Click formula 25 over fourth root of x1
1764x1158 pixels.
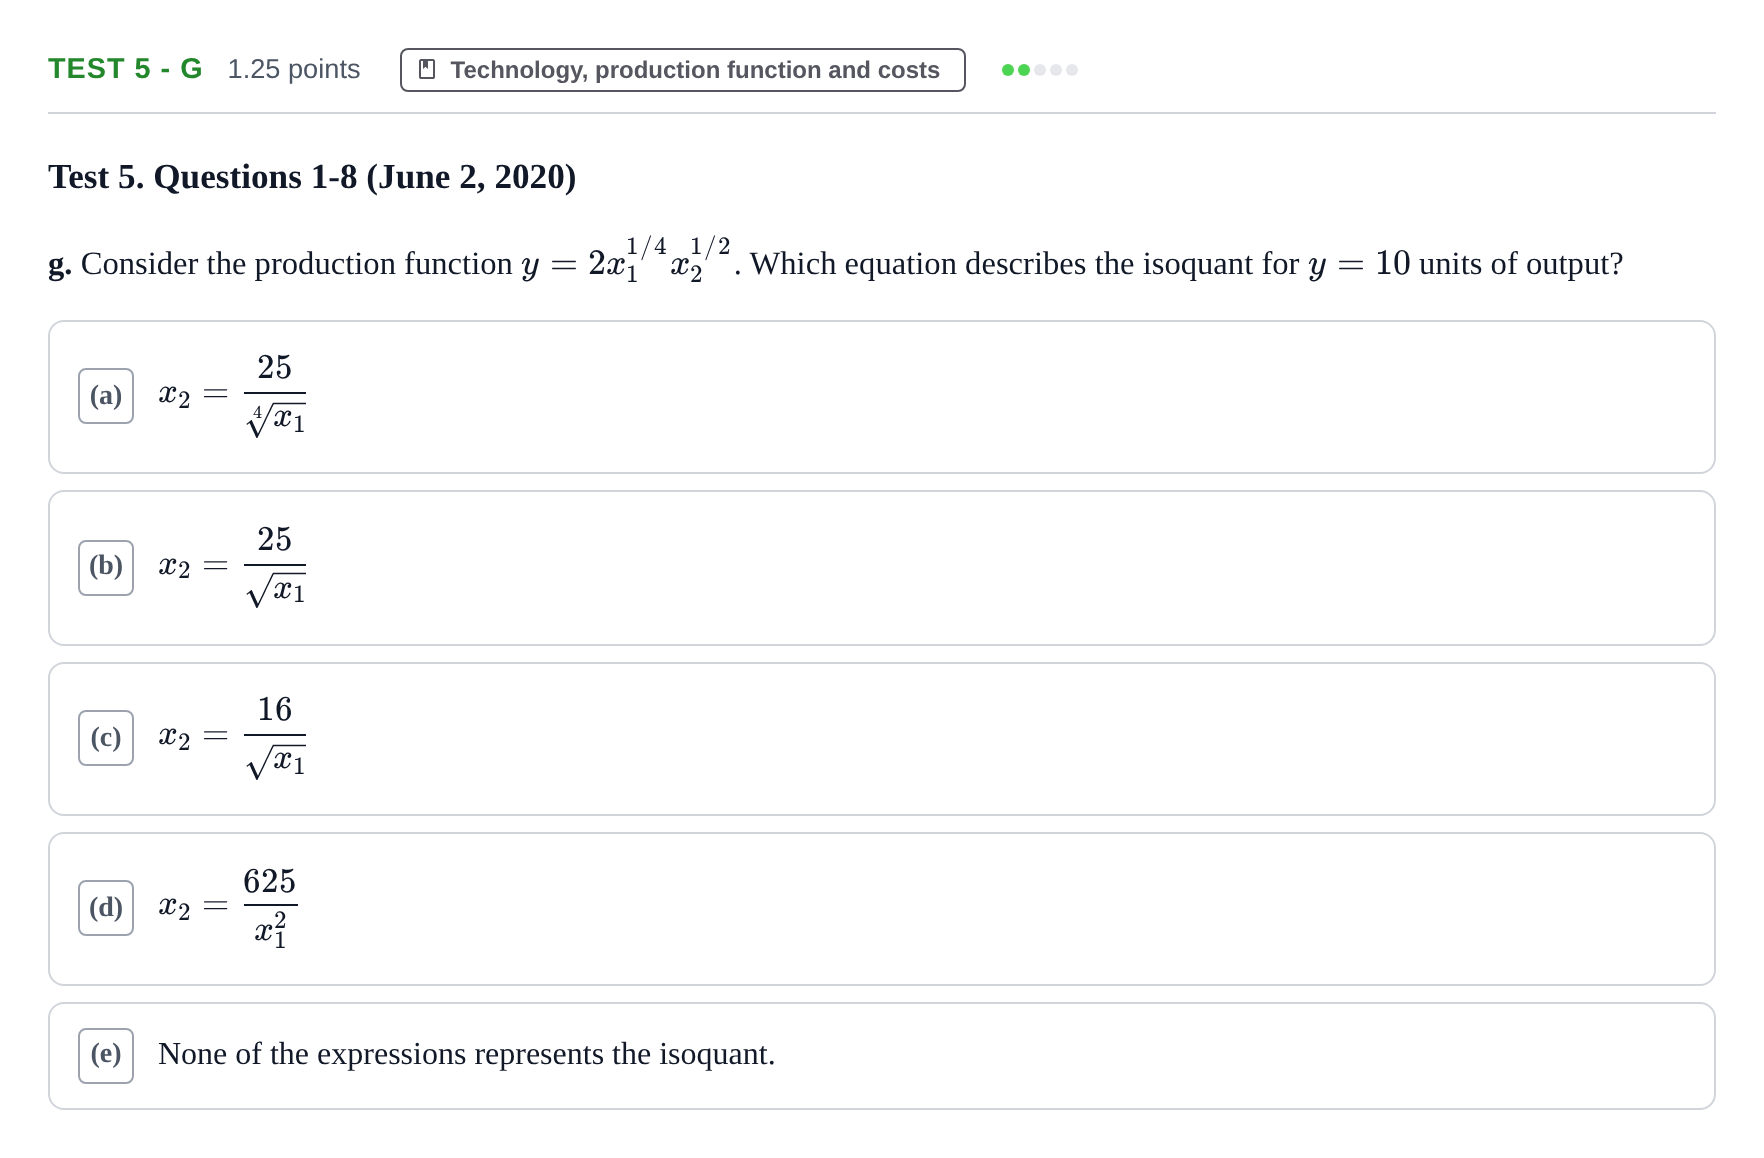[x=232, y=395]
